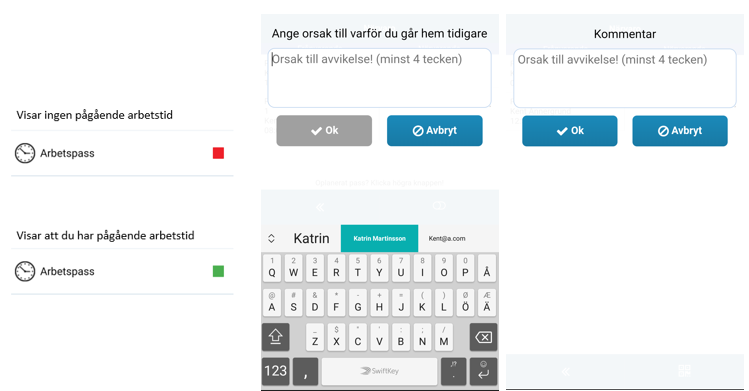Tap the comma key on the keyboard

click(305, 371)
